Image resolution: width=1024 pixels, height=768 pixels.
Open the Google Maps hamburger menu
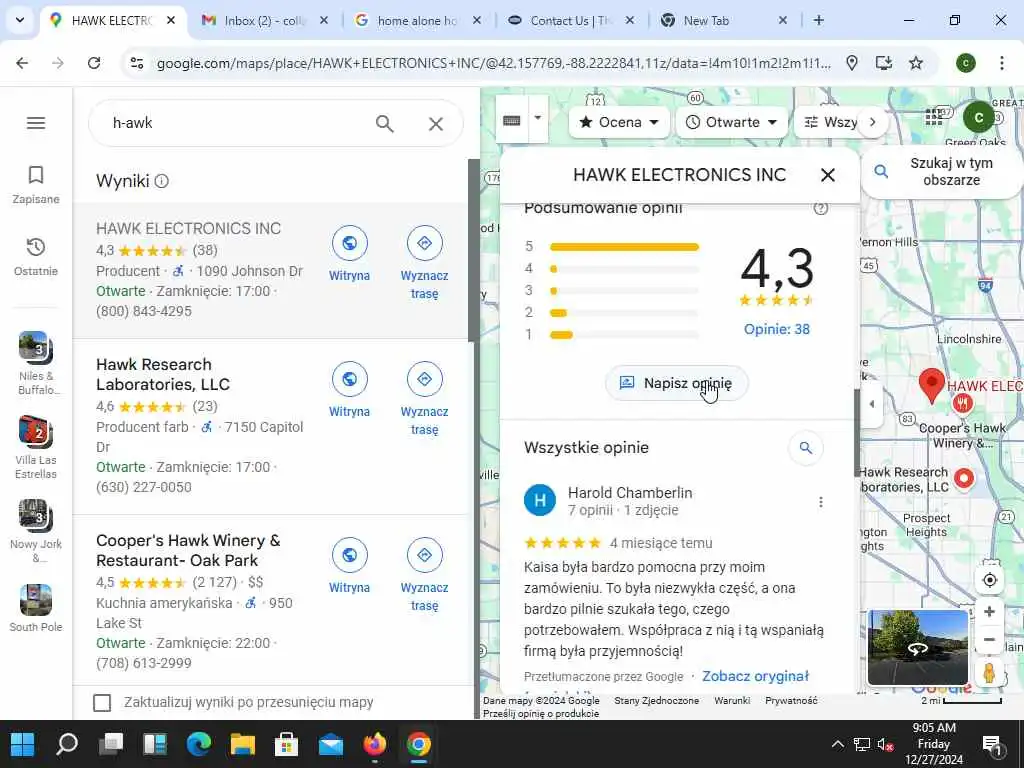(36, 123)
